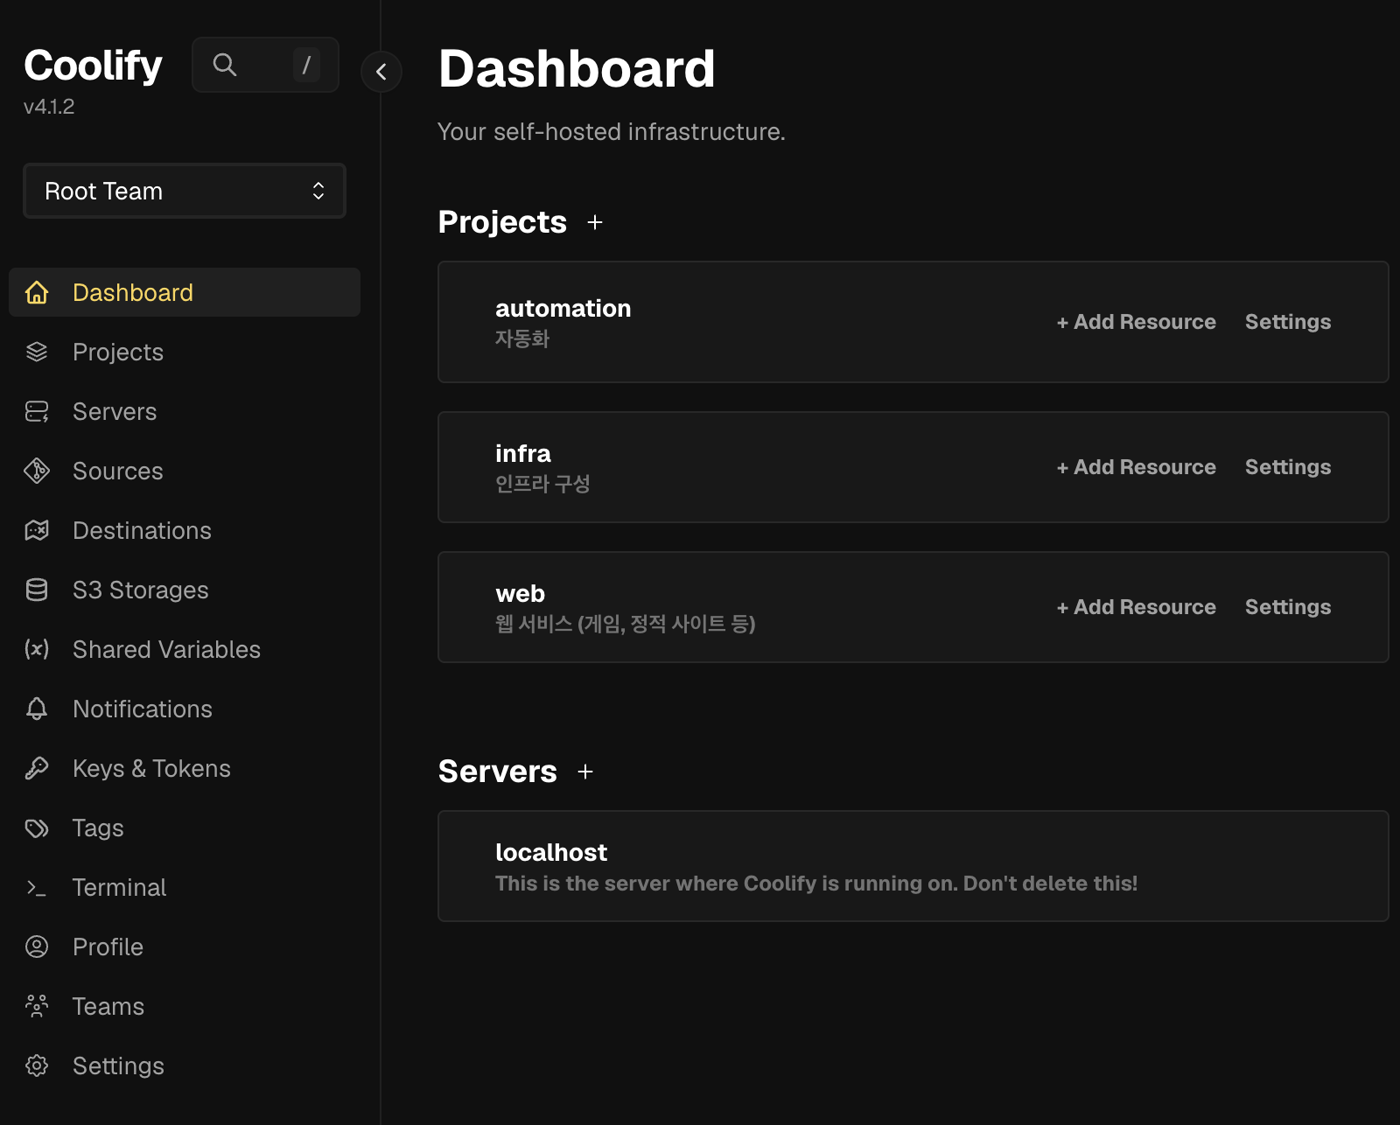Click the Terminal prompt icon
1400x1125 pixels.
tap(37, 887)
